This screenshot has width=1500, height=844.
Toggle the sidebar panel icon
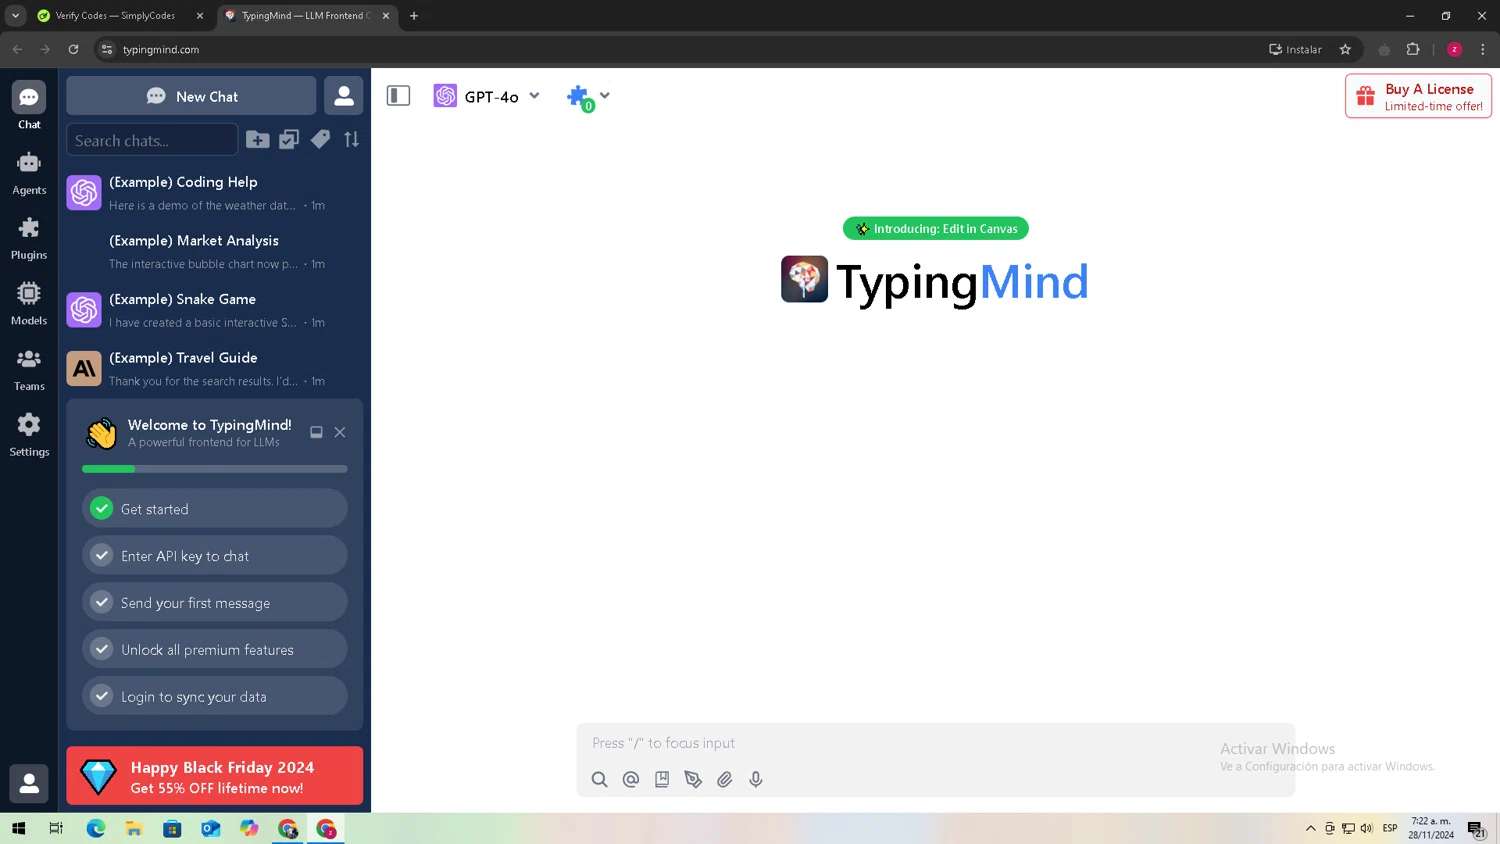[398, 96]
